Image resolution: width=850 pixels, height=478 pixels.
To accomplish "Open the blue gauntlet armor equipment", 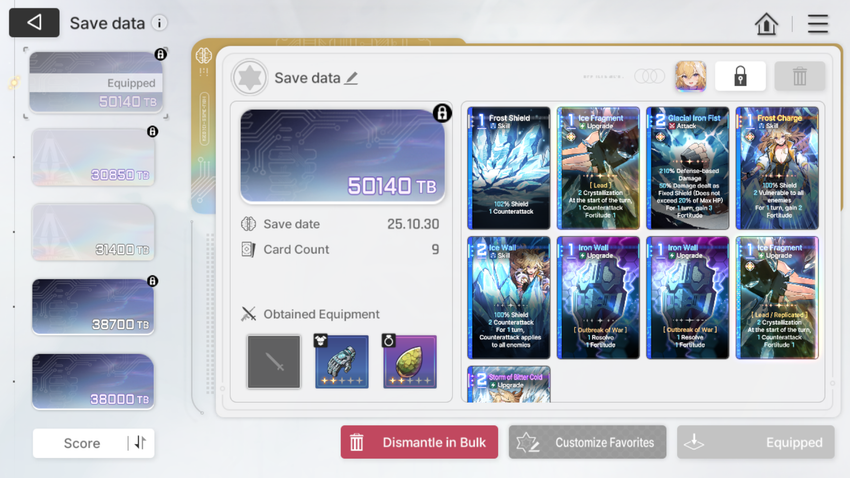I will pos(342,361).
